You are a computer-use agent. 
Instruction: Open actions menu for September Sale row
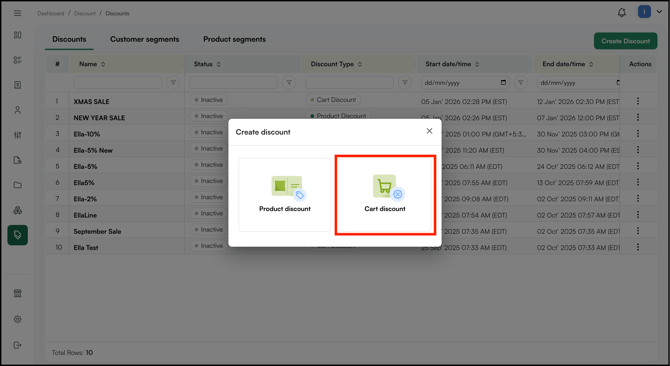pyautogui.click(x=638, y=231)
